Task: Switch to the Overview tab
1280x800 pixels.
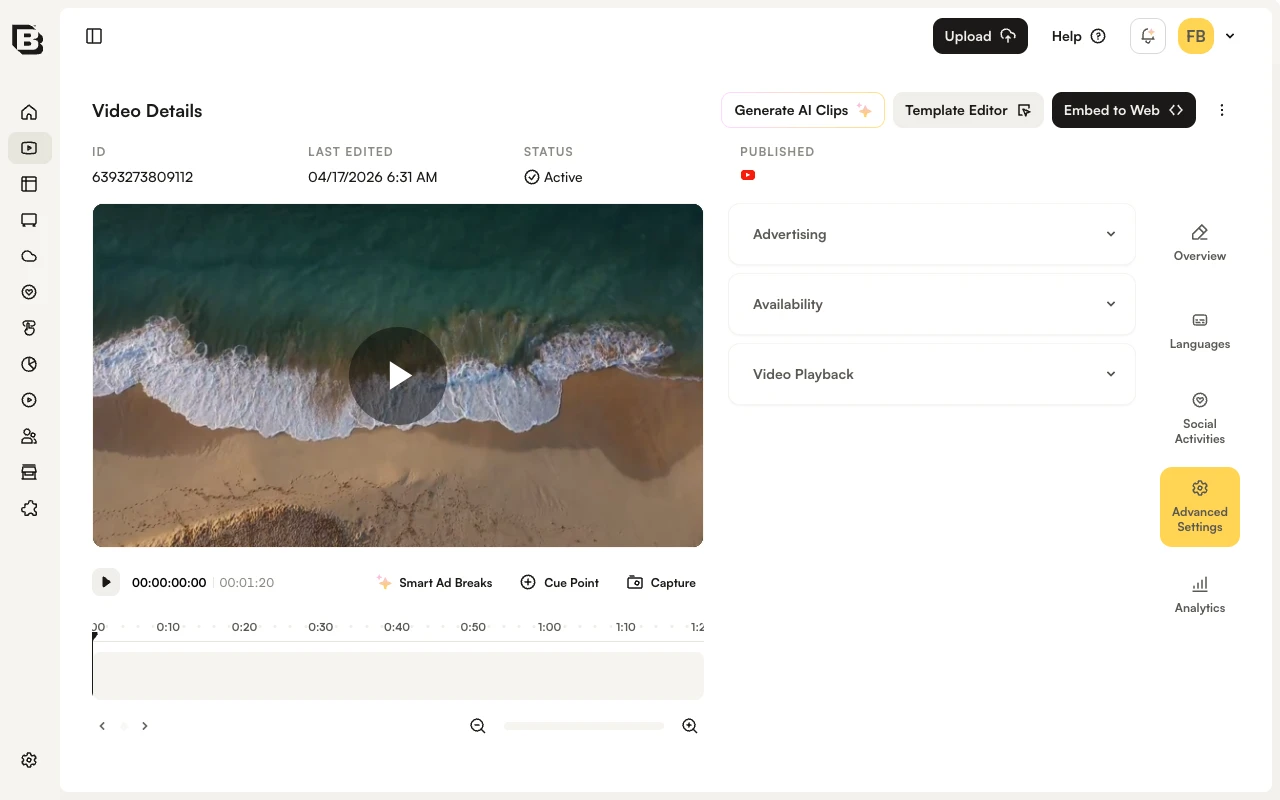Action: tap(1200, 243)
